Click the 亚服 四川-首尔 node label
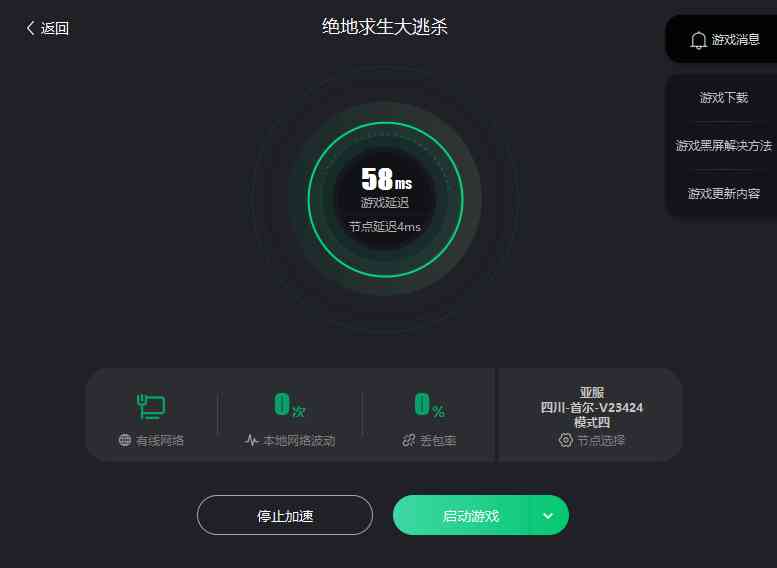777x568 pixels. point(592,407)
